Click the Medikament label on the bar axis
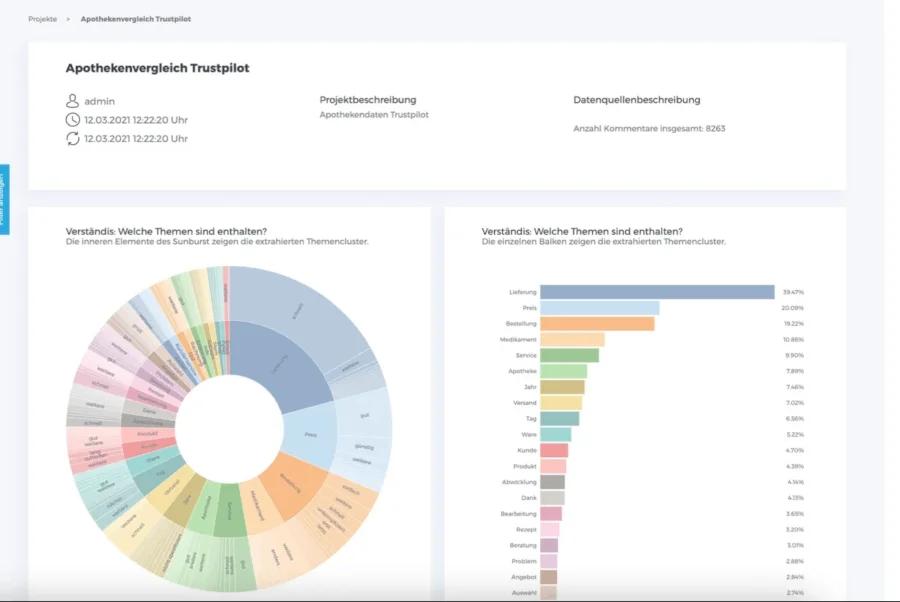Image resolution: width=900 pixels, height=602 pixels. pyautogui.click(x=518, y=340)
